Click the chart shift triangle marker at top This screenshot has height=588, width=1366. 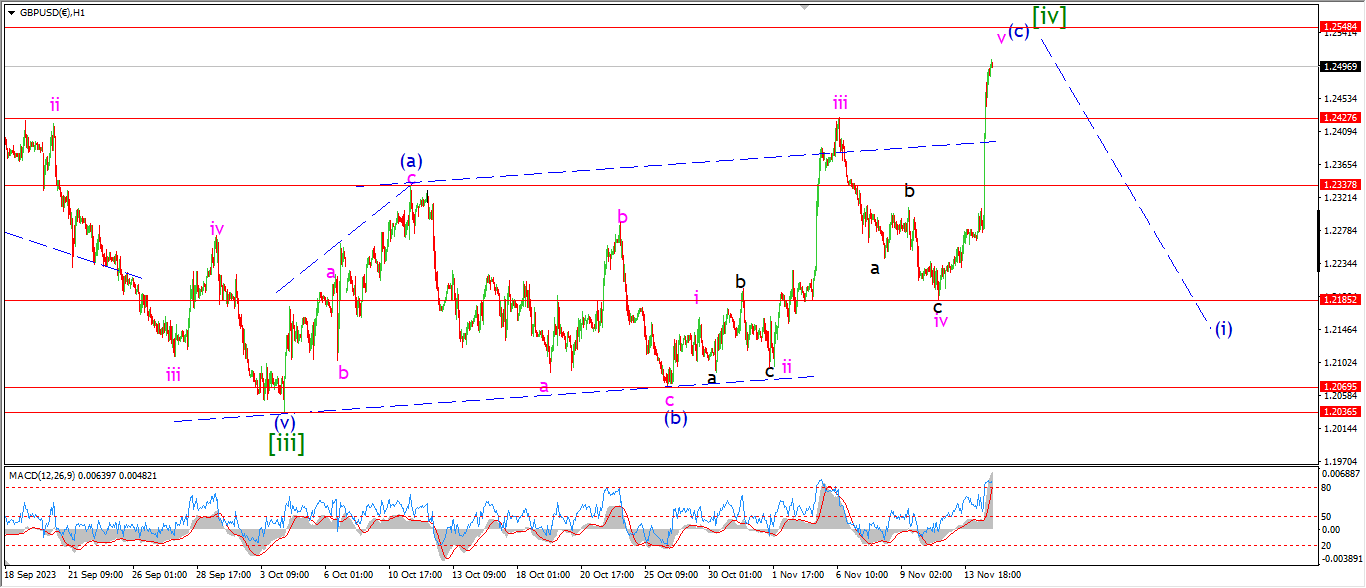[803, 6]
